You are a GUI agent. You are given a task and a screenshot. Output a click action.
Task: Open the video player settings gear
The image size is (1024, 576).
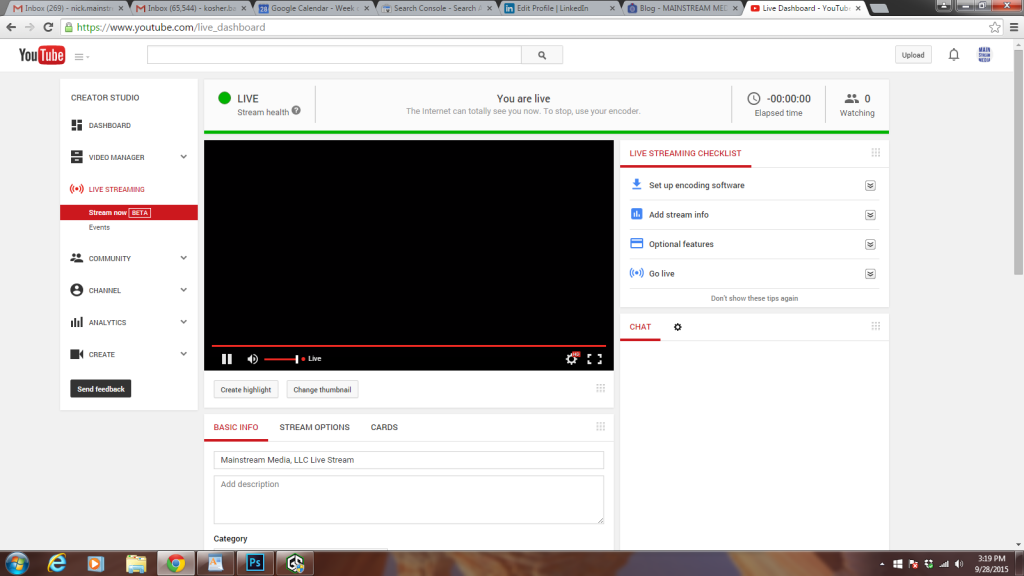[x=571, y=358]
